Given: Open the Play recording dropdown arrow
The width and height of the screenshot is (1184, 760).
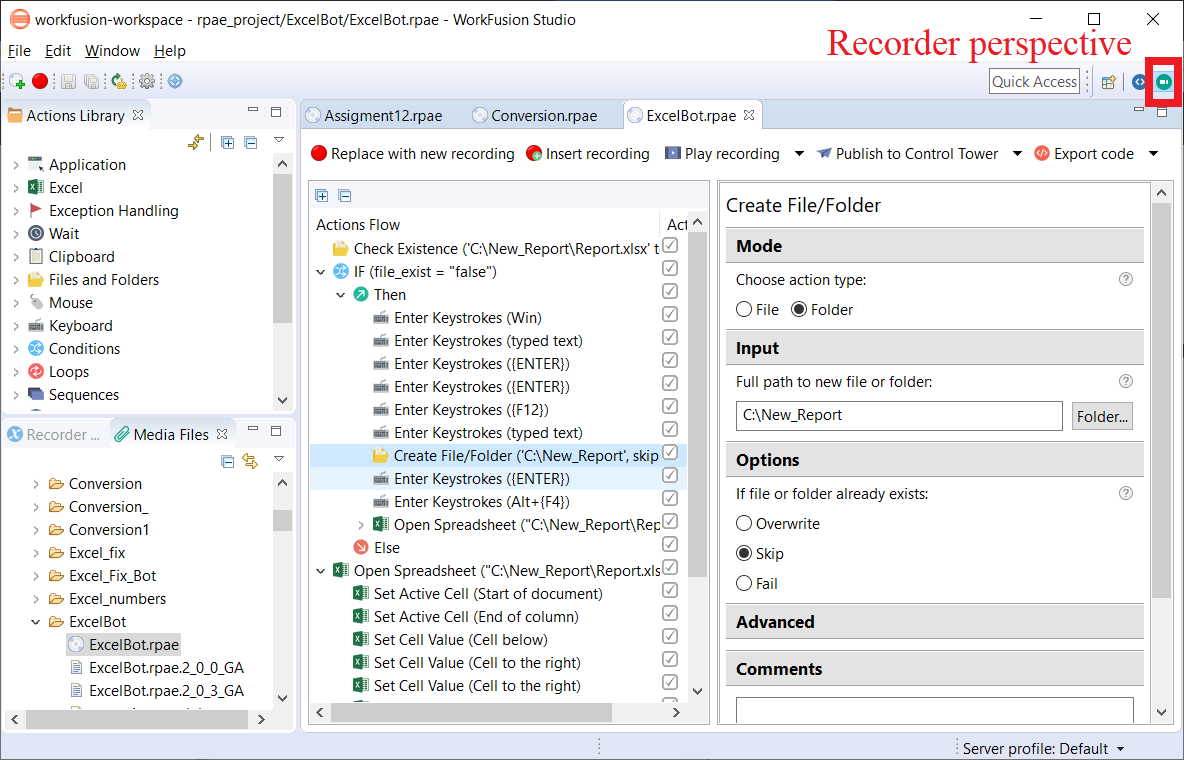Looking at the screenshot, I should [x=799, y=154].
